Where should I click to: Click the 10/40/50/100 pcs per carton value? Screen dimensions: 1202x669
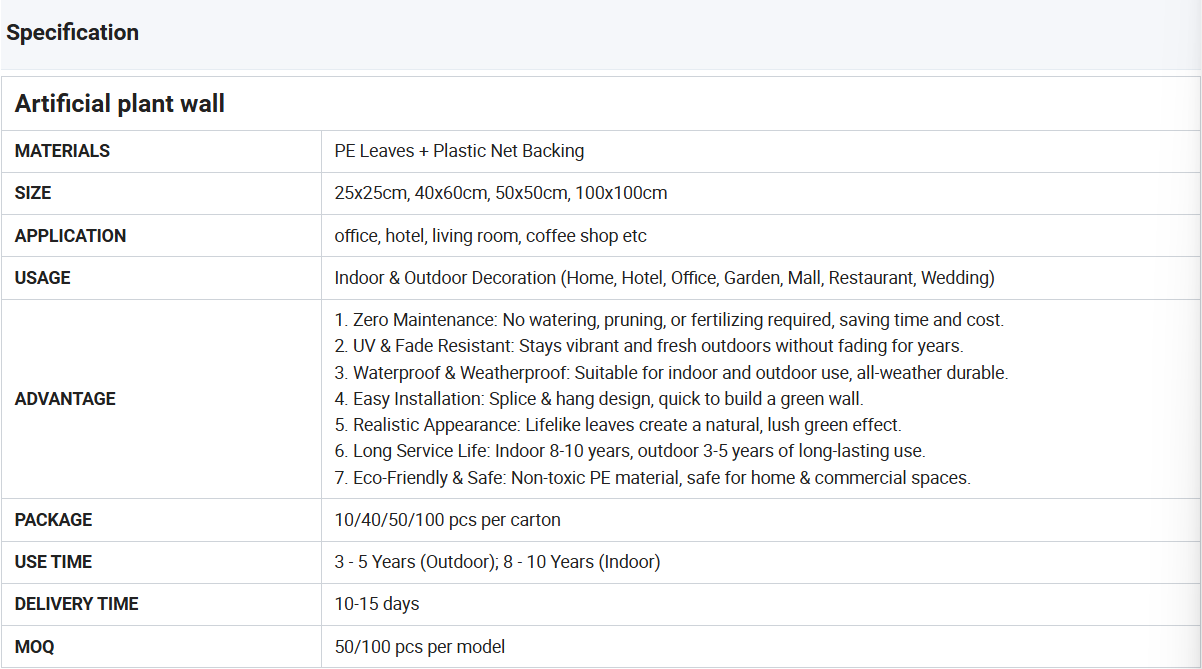(447, 520)
